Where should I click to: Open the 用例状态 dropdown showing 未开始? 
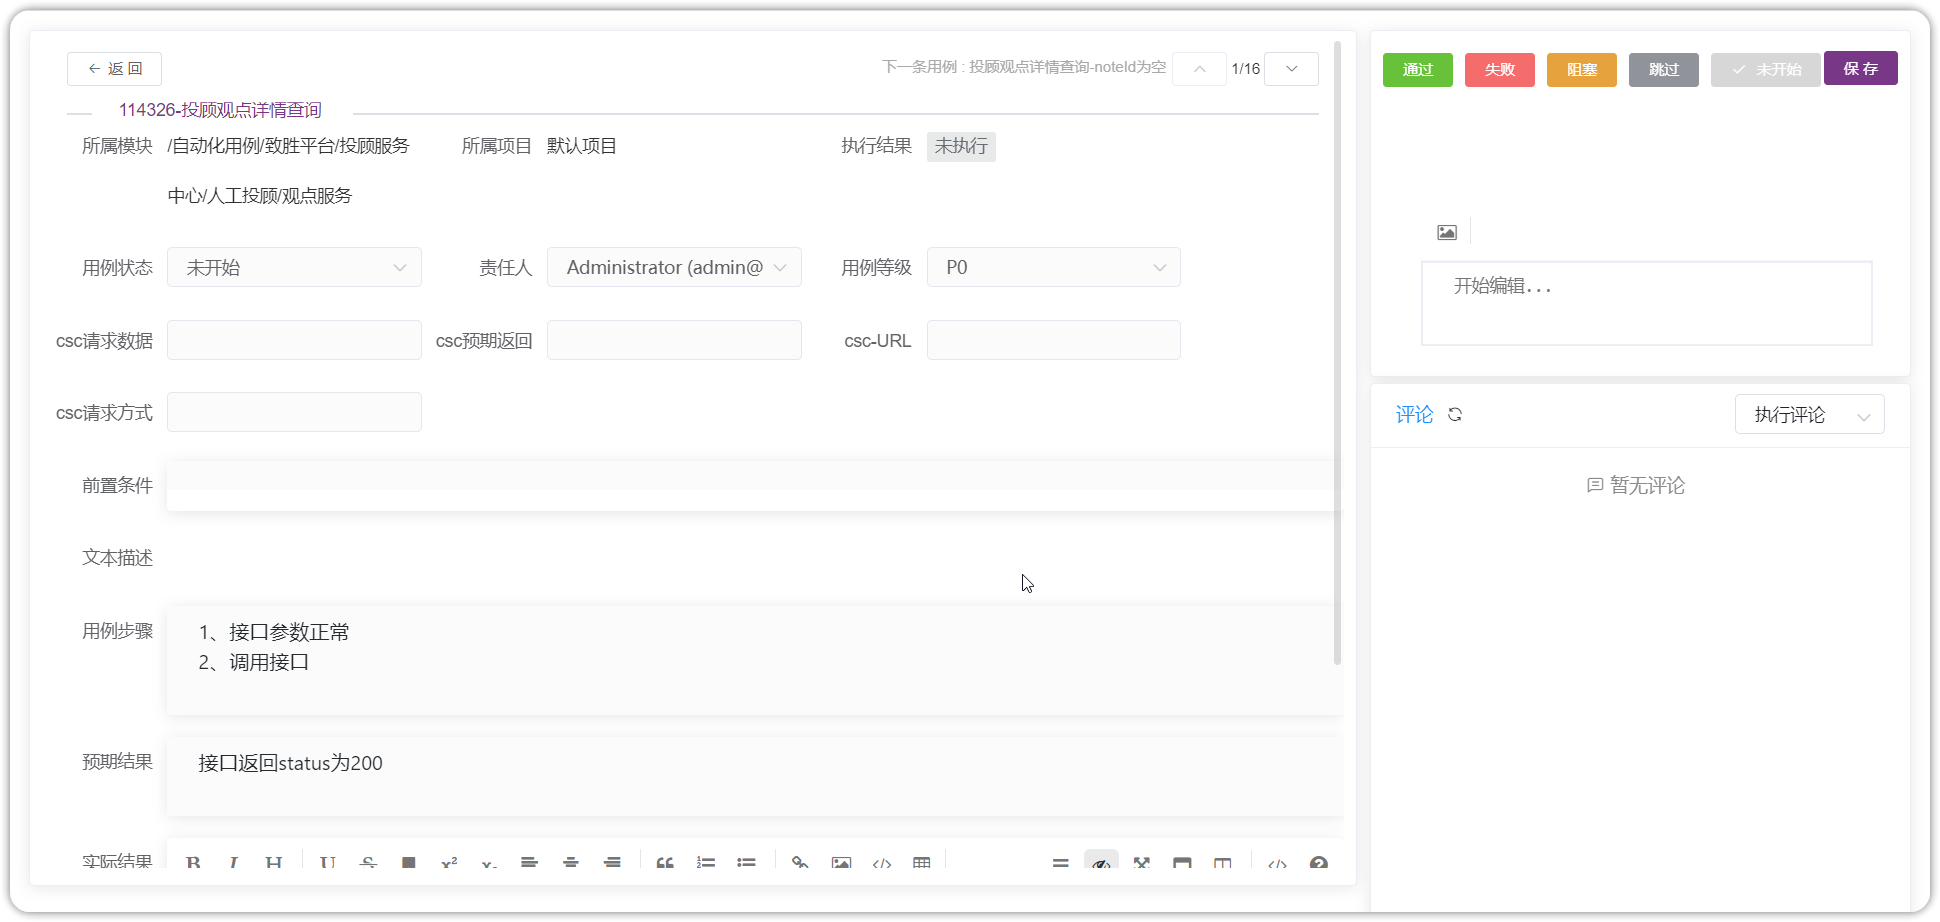(294, 267)
